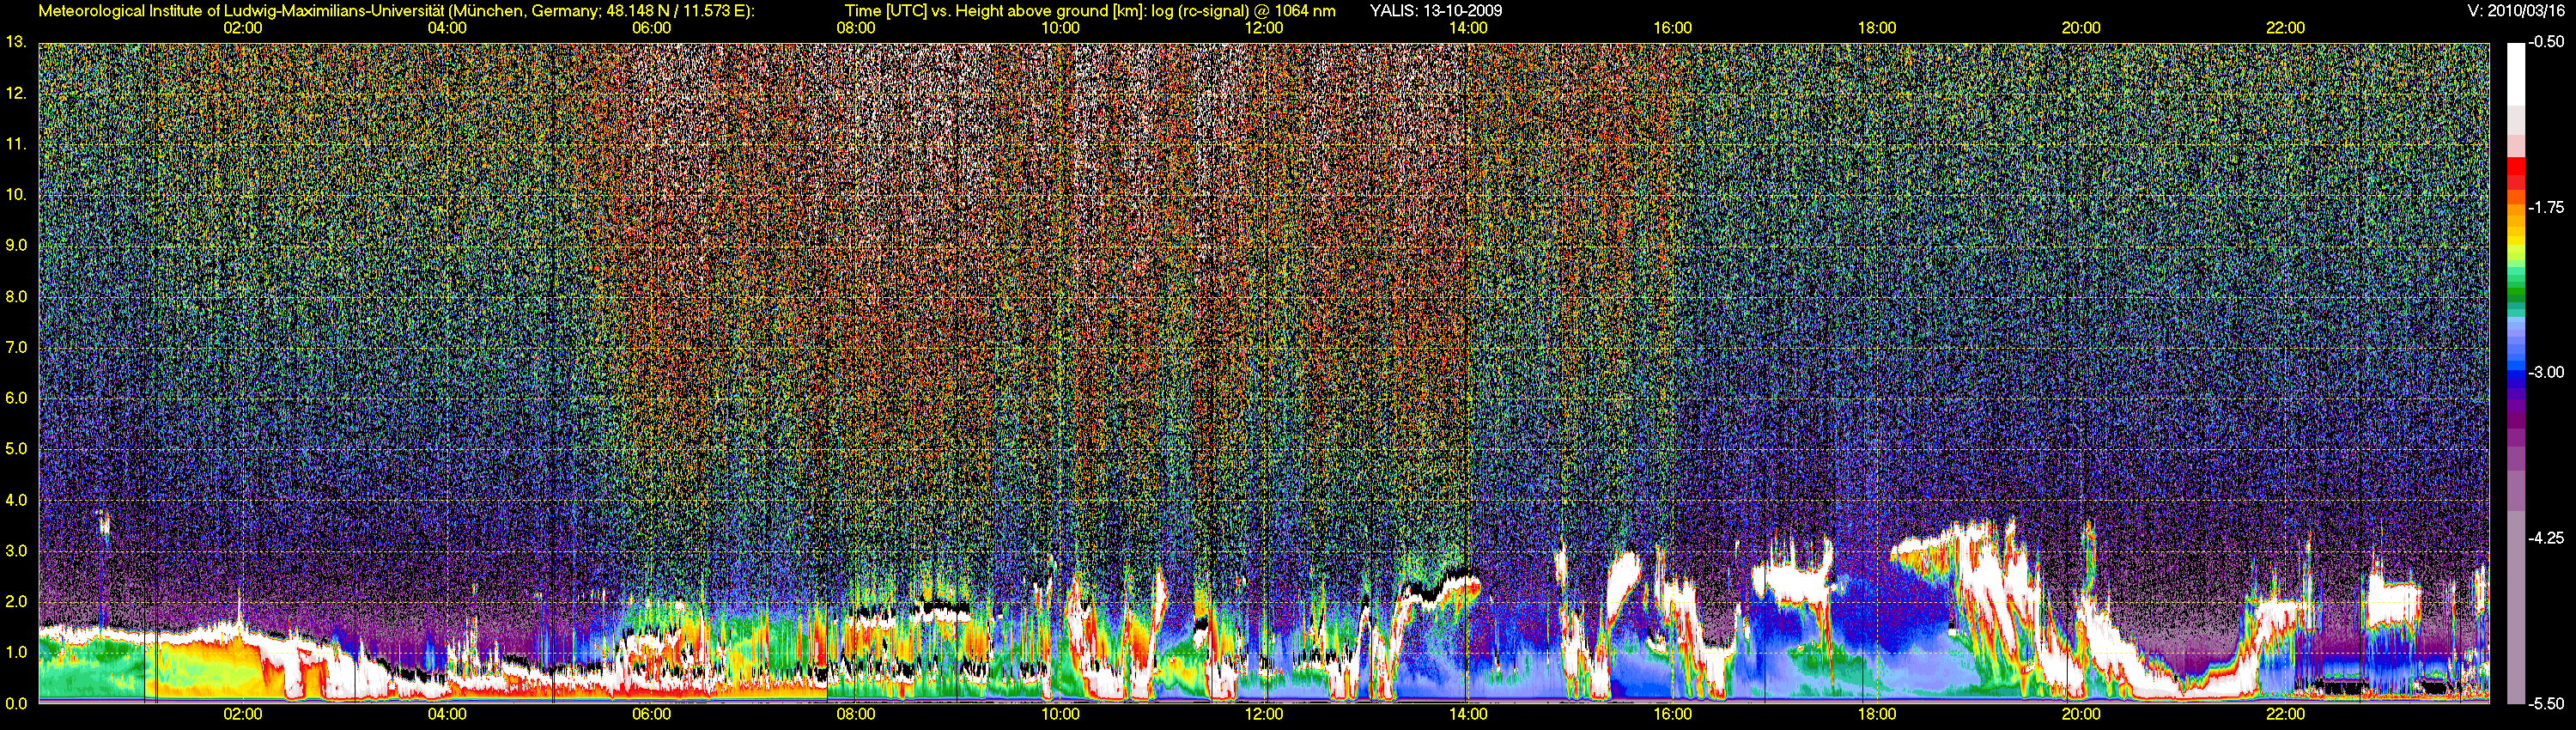Click the 20:00 label on the top time axis
The image size is (2576, 730).
coord(2081,28)
